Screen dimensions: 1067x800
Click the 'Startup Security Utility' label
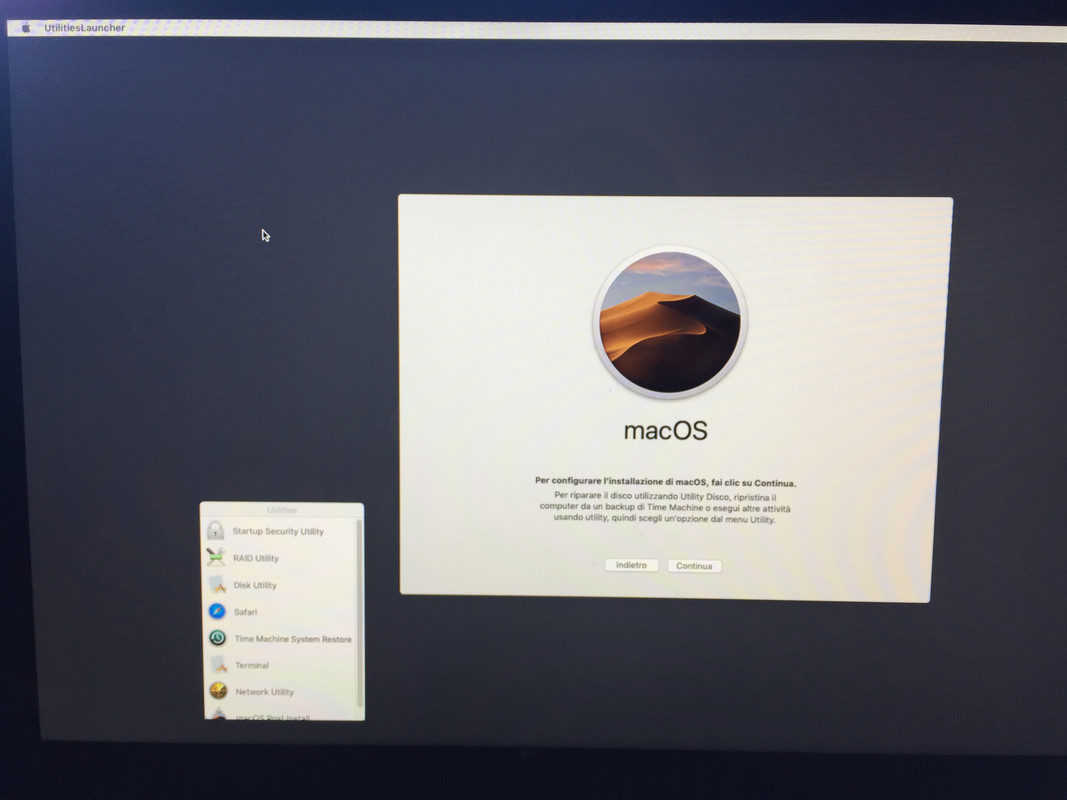click(278, 531)
